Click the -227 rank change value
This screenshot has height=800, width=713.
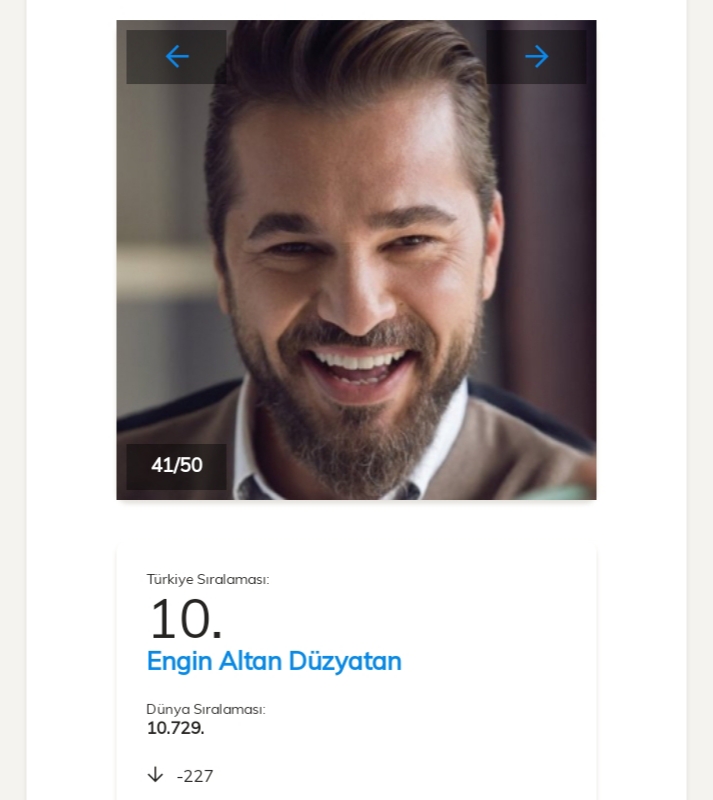point(195,776)
